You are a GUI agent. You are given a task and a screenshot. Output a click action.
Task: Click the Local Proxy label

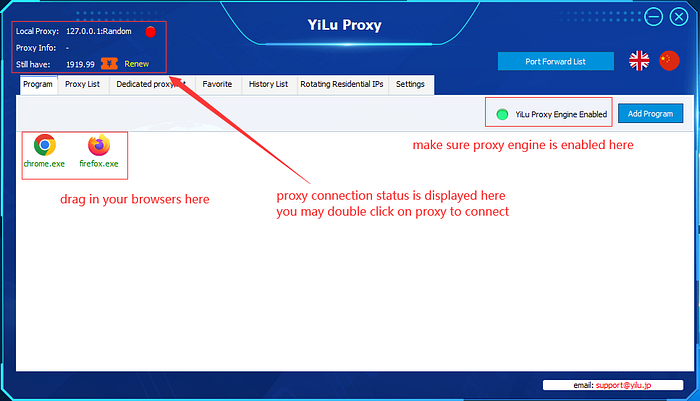pos(38,31)
